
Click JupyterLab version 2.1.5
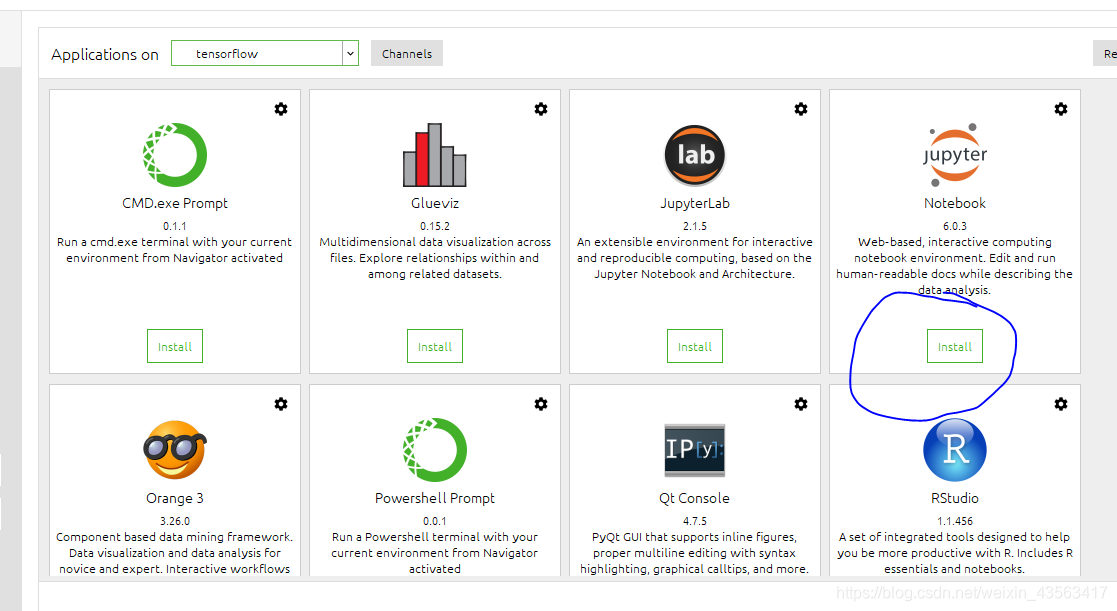click(695, 226)
